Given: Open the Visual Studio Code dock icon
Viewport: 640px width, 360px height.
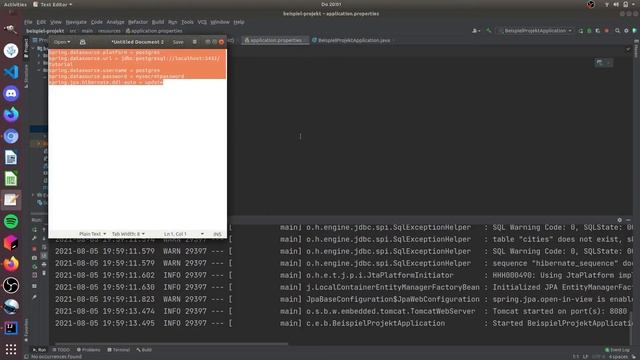Looking at the screenshot, I should [11, 72].
